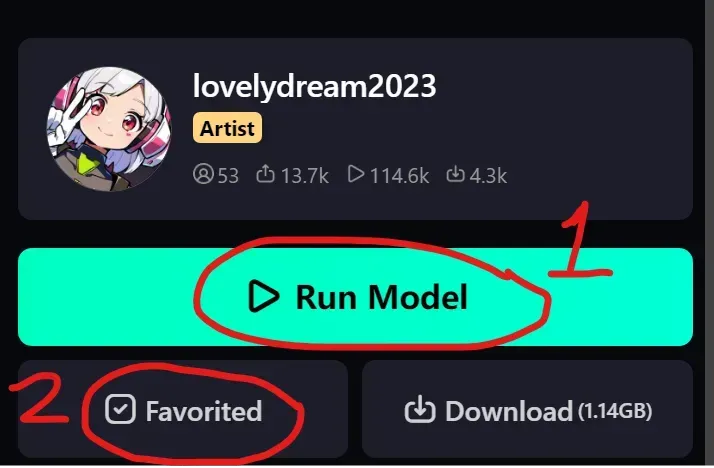Screen dimensions: 714x468
Task: Click the 13.7k uploads count
Action: (x=305, y=176)
